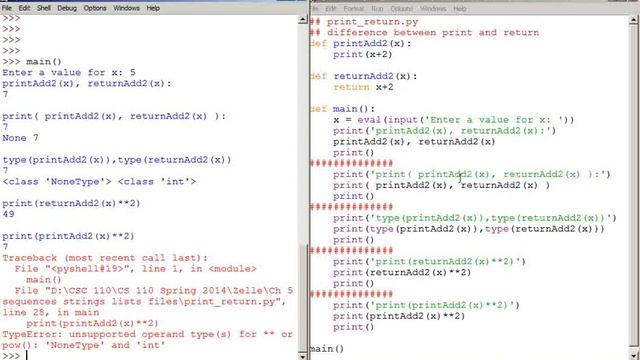Open the Run menu in the editor window

click(x=377, y=8)
